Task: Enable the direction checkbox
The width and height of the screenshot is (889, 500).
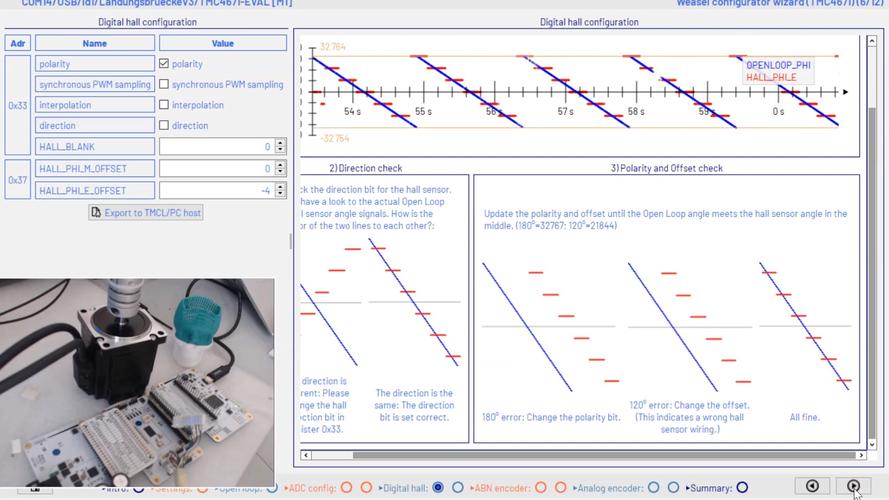Action: point(164,125)
